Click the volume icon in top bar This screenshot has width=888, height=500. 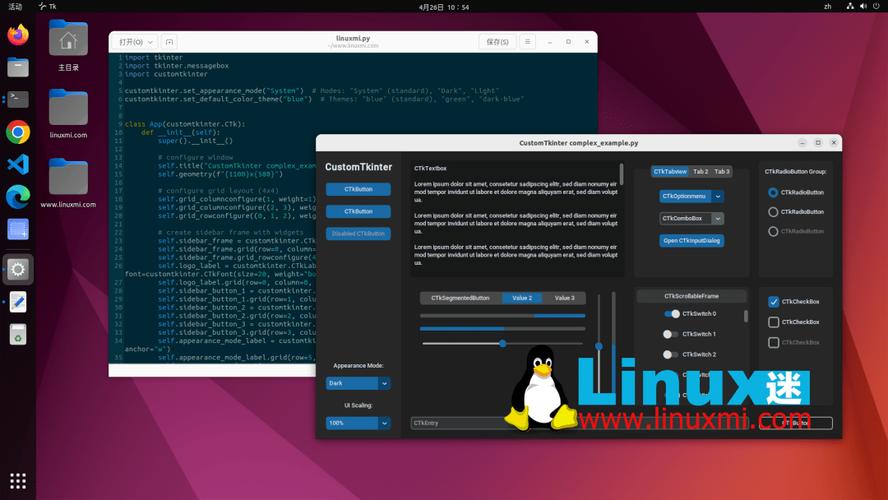863,6
